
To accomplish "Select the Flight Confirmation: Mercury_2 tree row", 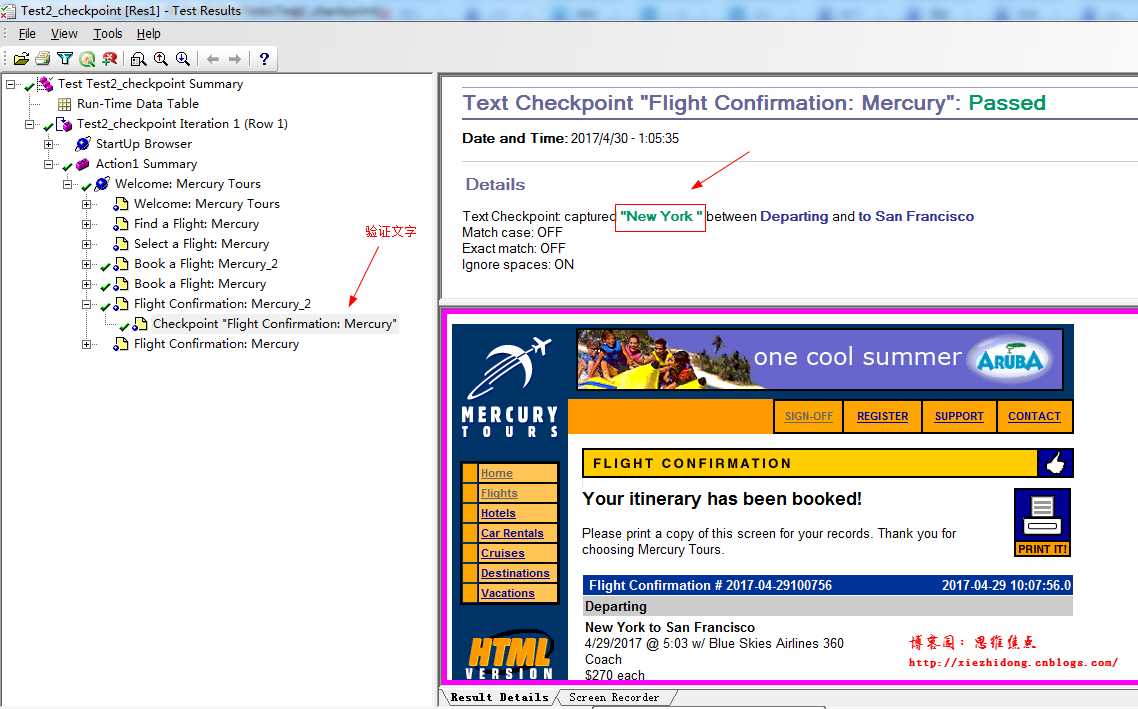I will [x=222, y=304].
